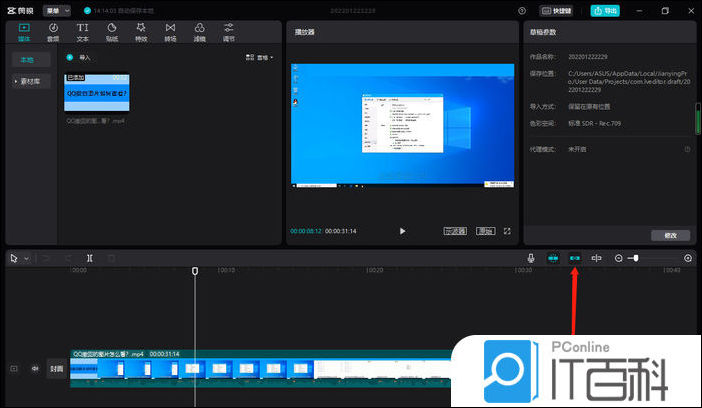Click the fullscreen preview icon in player

[507, 231]
